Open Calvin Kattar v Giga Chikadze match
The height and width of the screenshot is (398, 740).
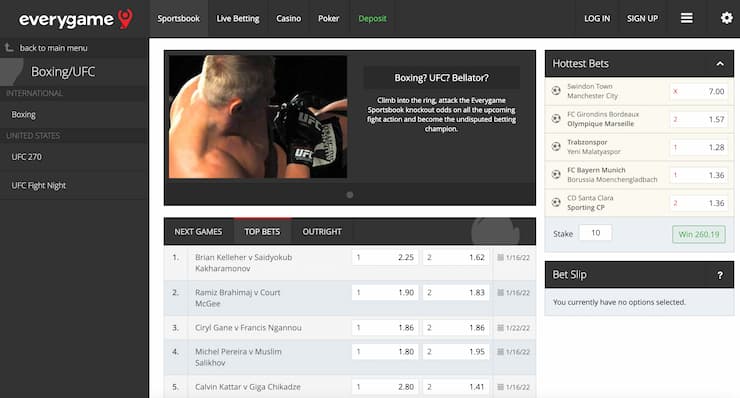point(248,387)
